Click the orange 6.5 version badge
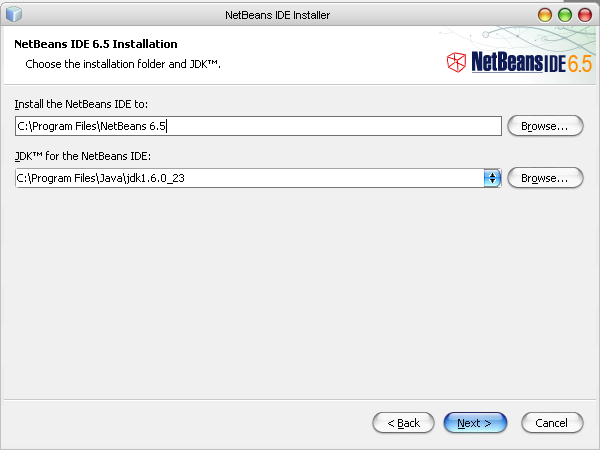600x450 pixels. [x=580, y=64]
